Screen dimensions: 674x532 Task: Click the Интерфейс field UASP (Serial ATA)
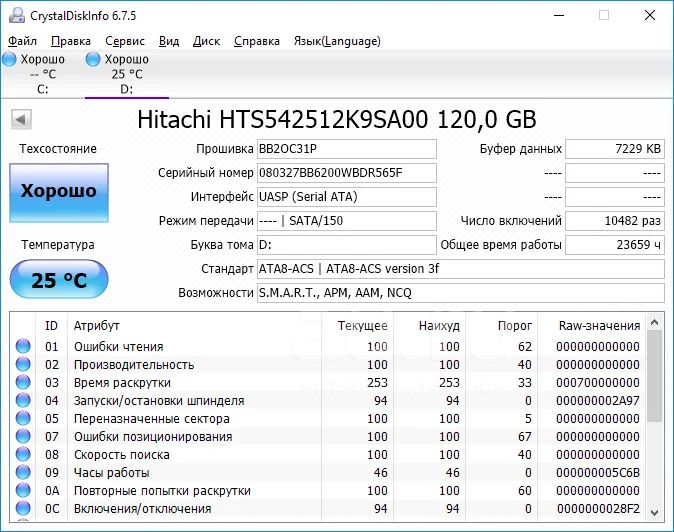[347, 197]
